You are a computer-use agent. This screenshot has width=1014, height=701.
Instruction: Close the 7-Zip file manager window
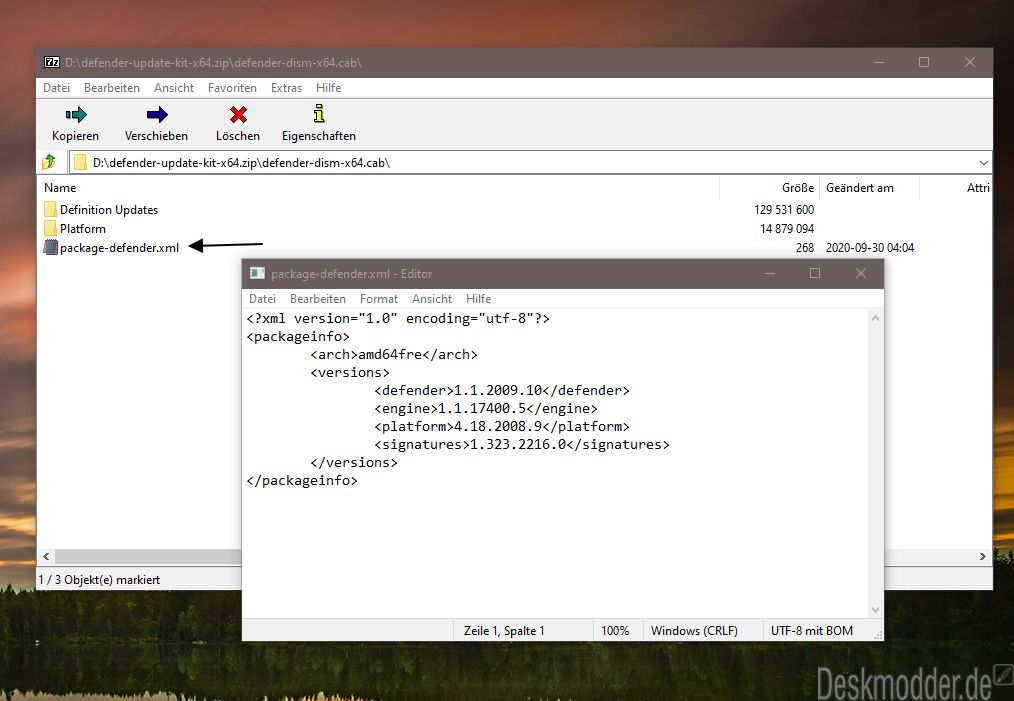(x=969, y=63)
